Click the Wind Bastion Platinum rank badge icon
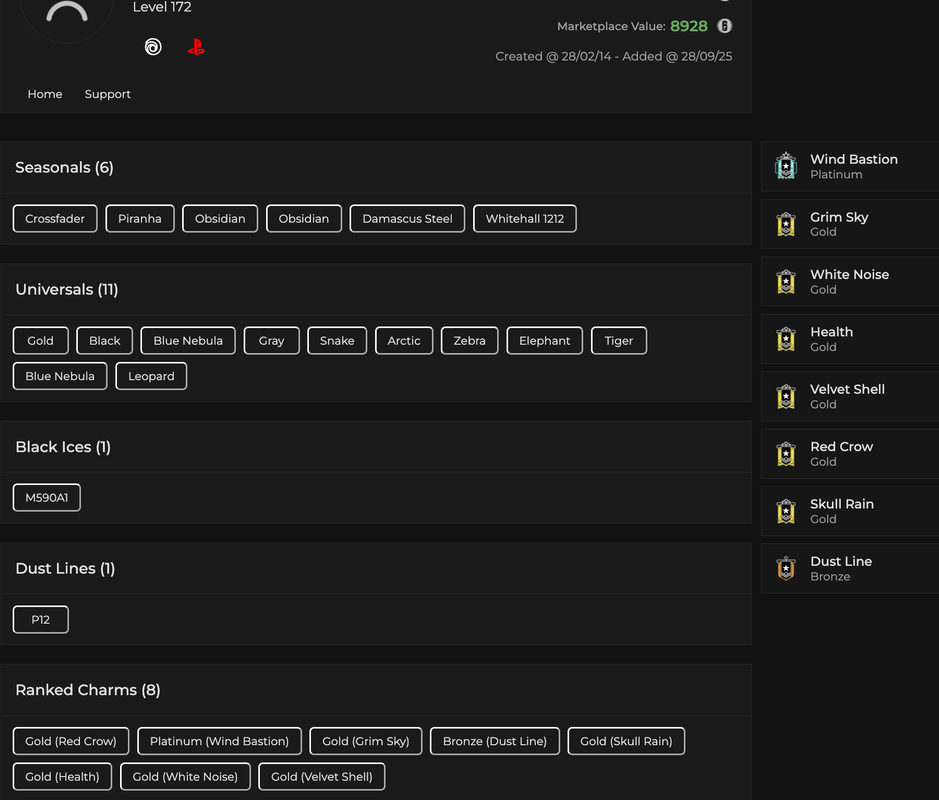 coord(786,166)
